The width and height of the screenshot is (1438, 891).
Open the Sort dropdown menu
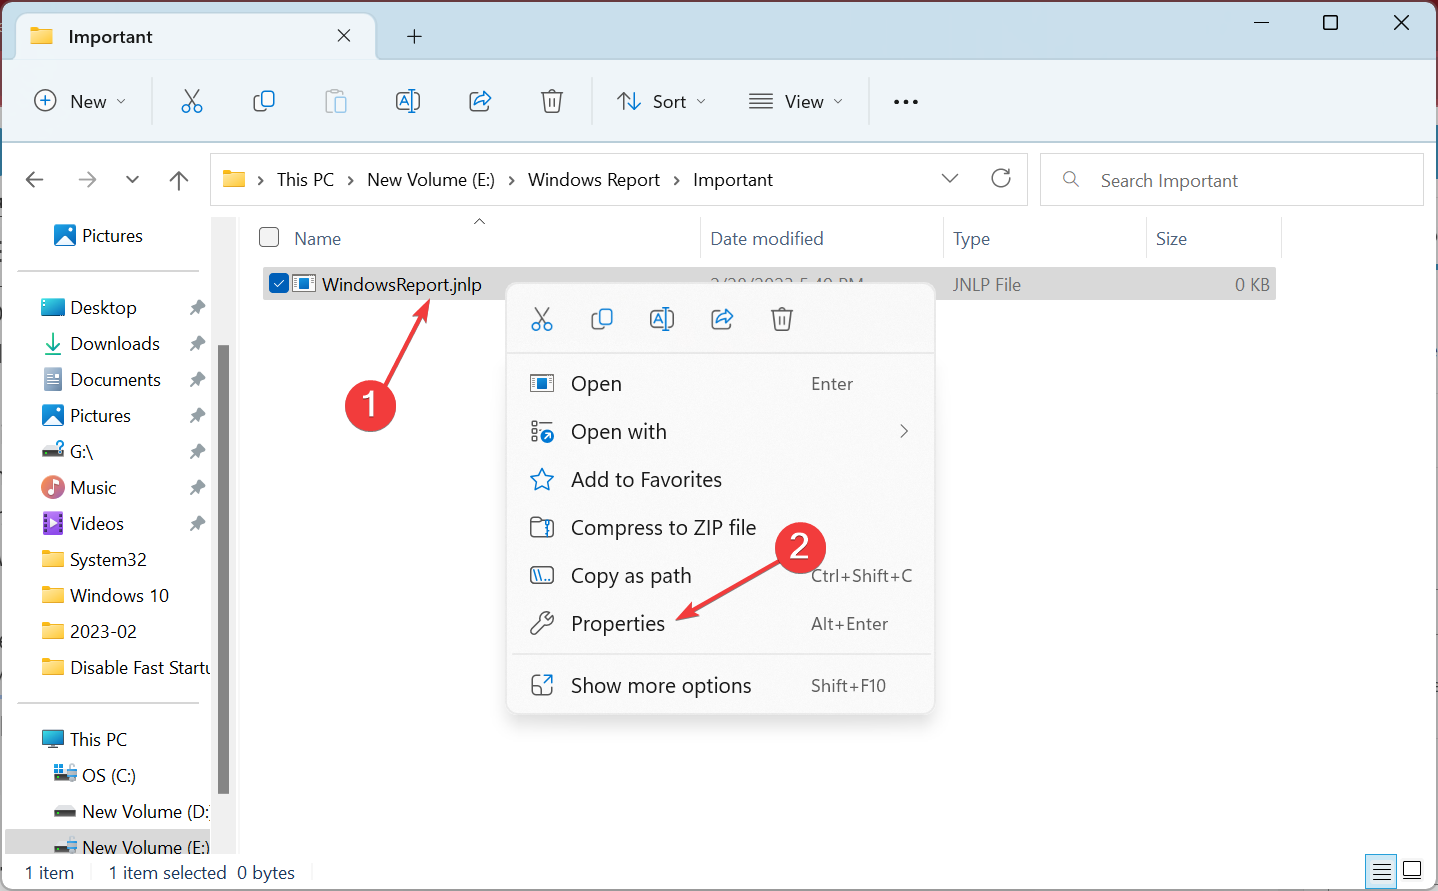(x=662, y=101)
